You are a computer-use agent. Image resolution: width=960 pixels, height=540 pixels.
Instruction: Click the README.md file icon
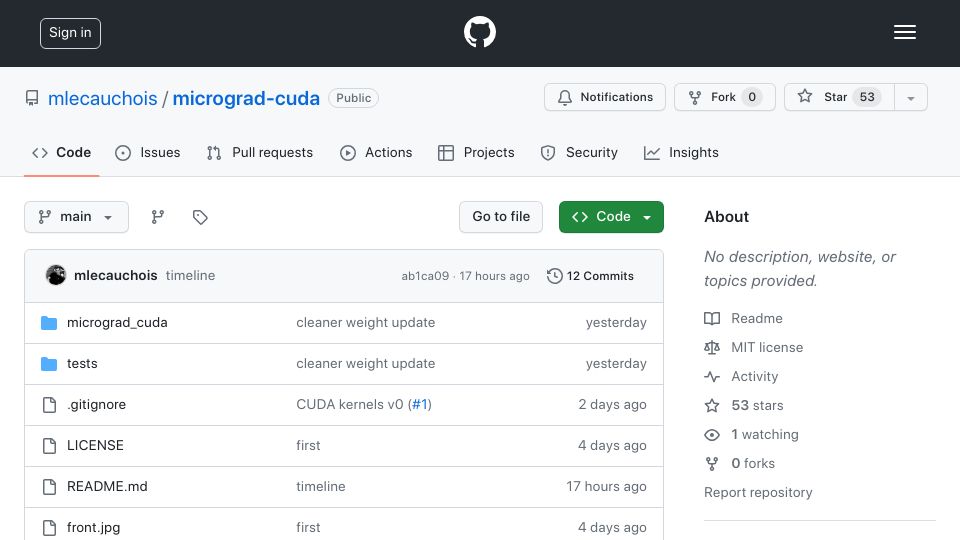click(x=49, y=487)
